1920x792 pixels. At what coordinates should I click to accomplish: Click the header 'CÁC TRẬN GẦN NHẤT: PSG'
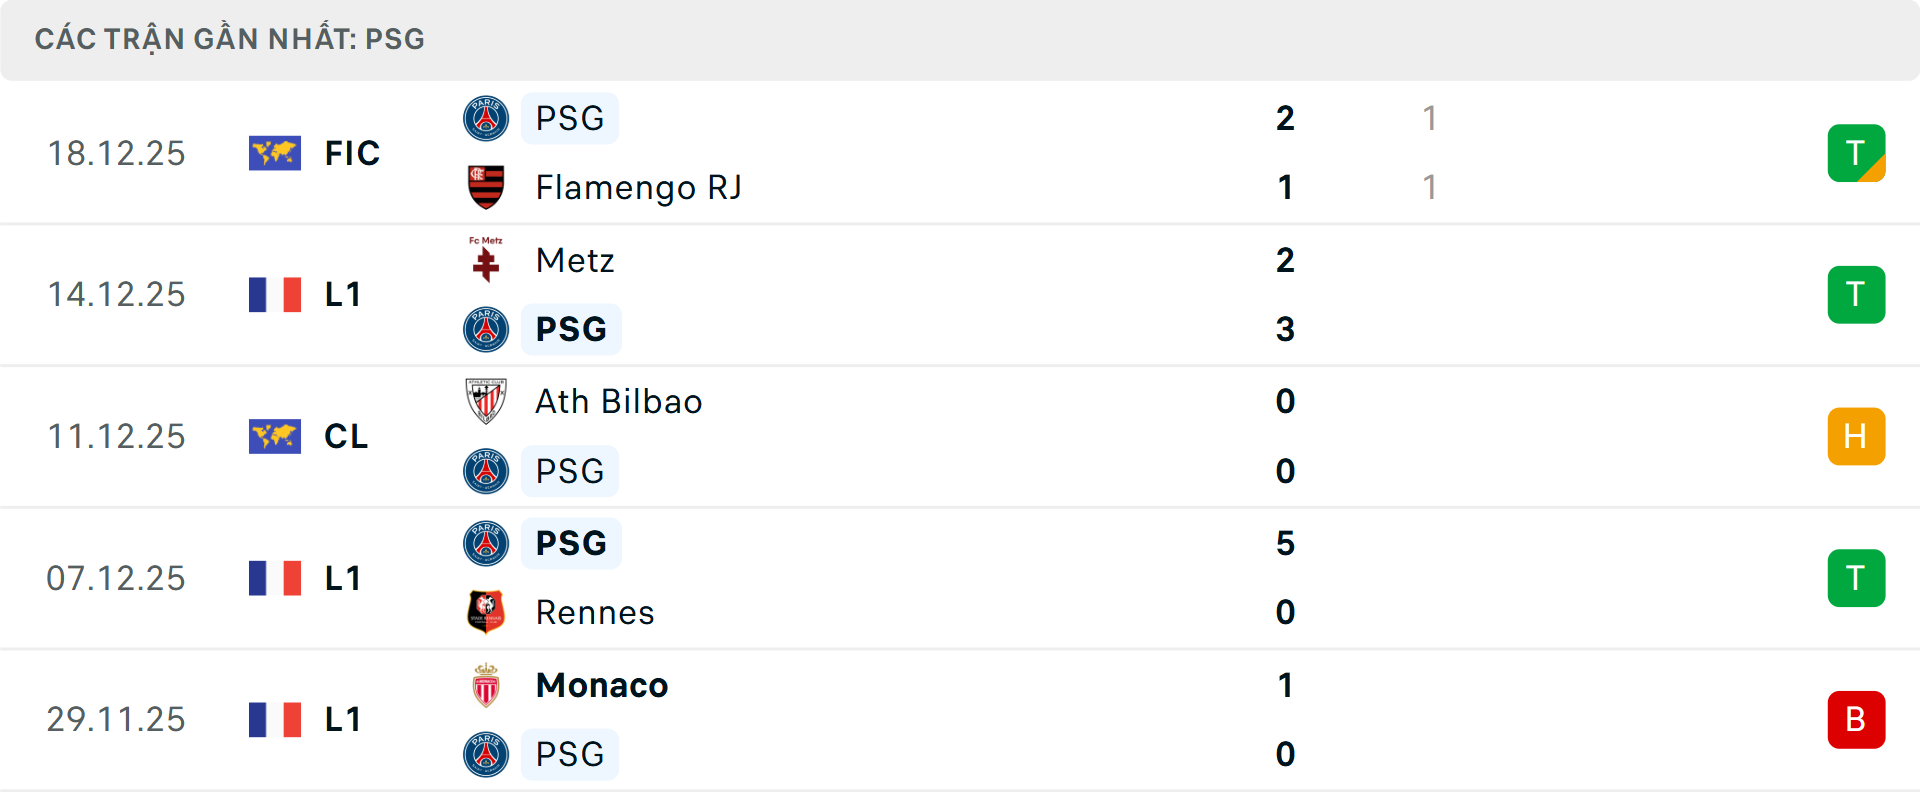pyautogui.click(x=230, y=39)
